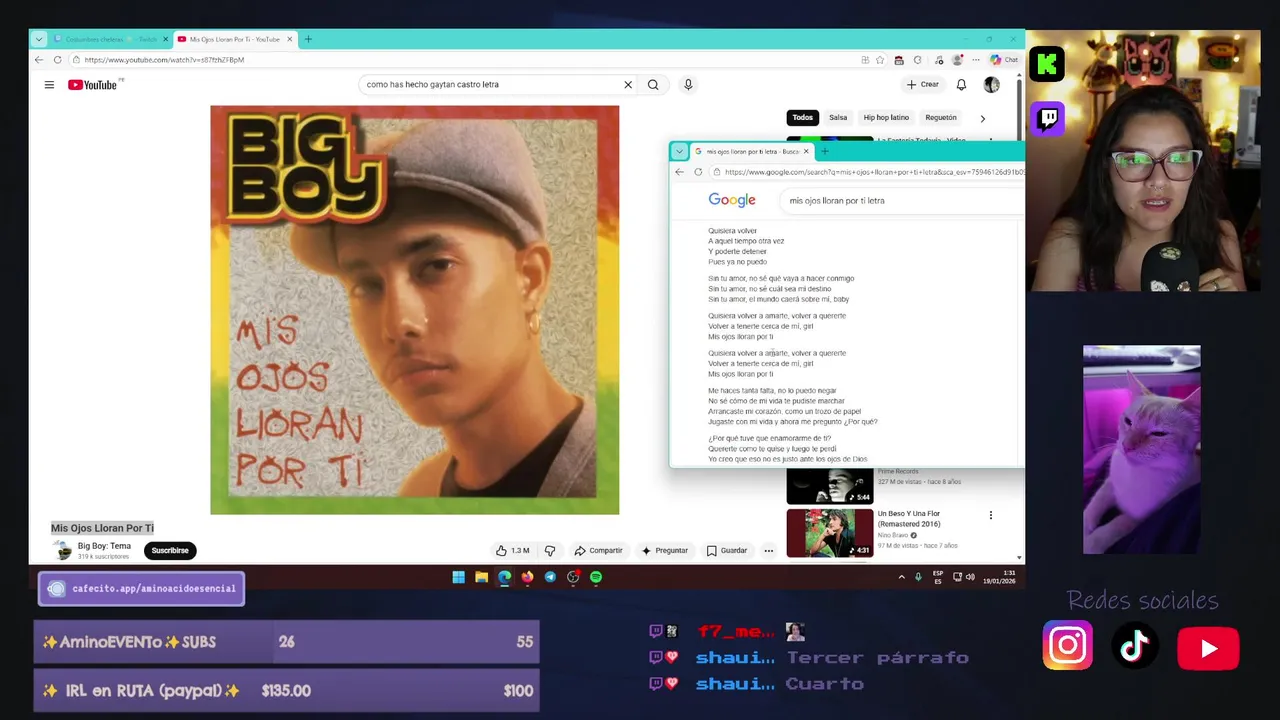
Task: Like the video showing 1.3 M
Action: click(512, 550)
